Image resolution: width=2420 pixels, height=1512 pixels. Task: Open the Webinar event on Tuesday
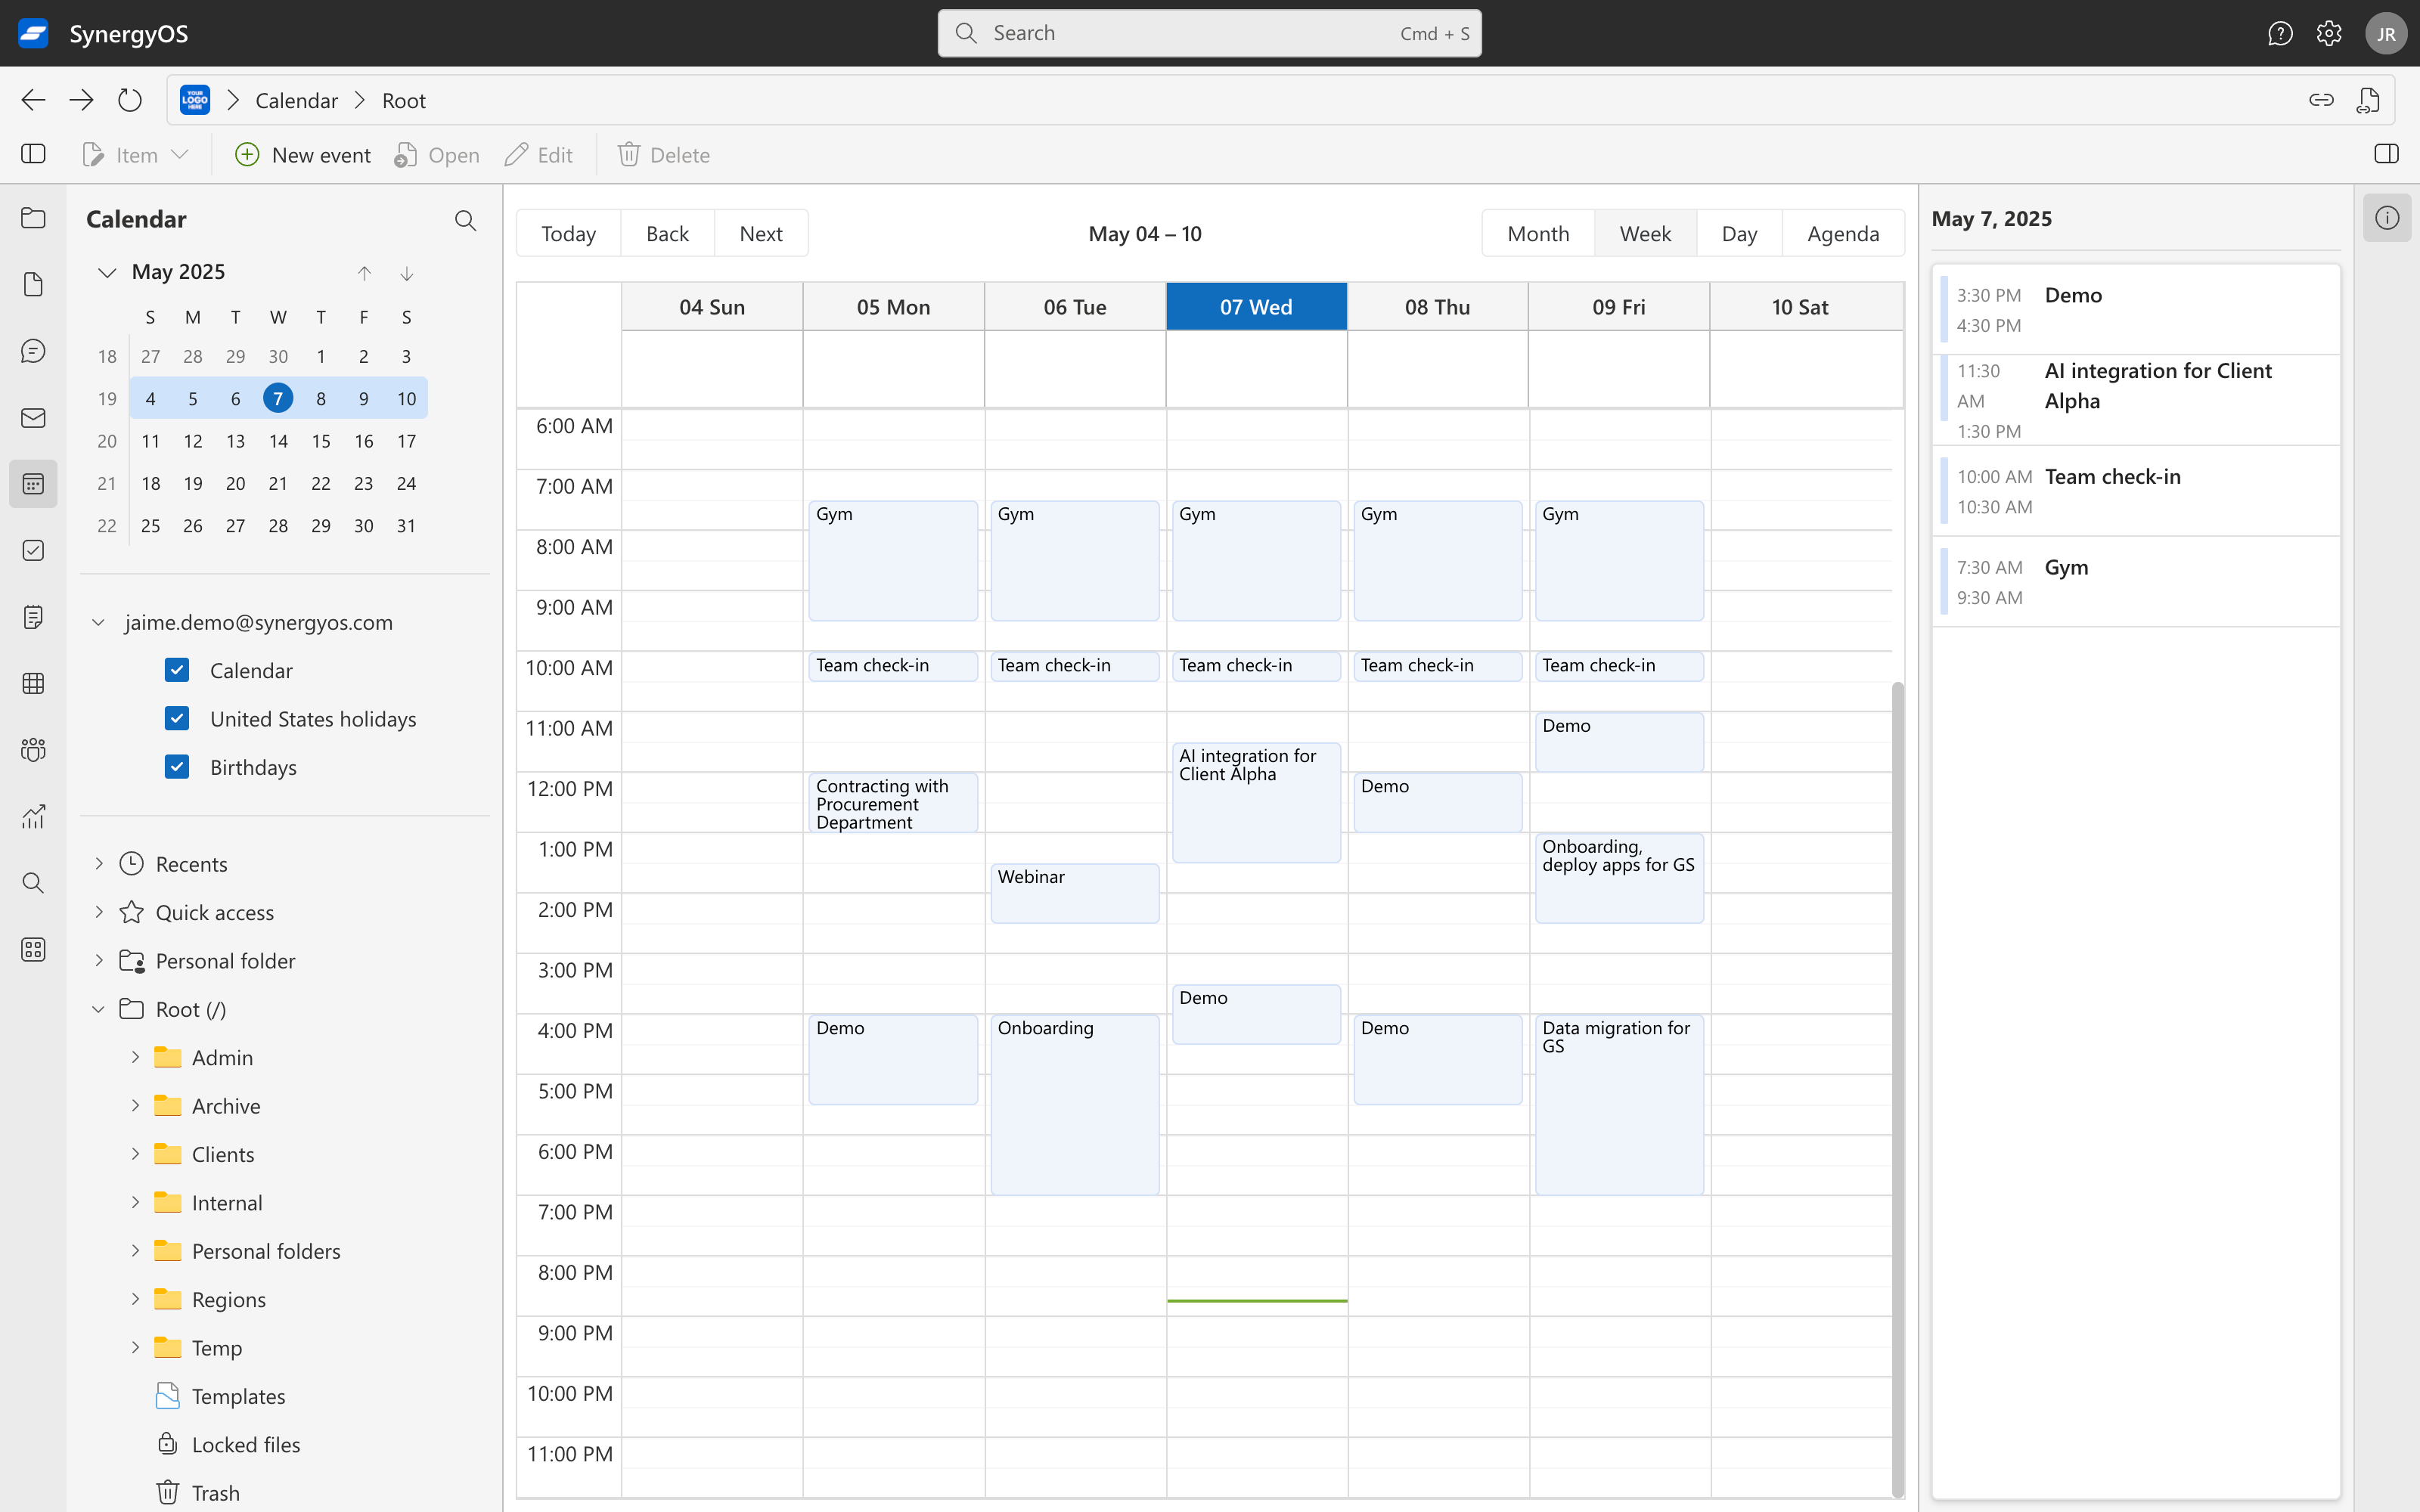(1075, 893)
